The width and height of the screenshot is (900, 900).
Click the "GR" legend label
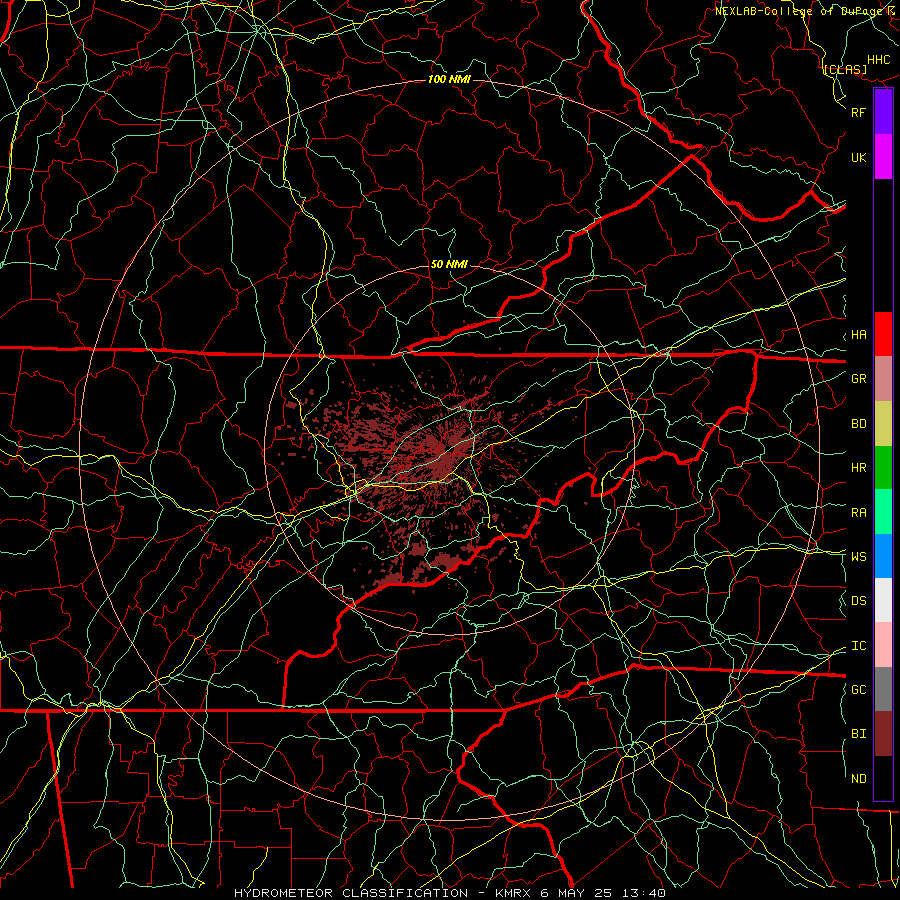tap(859, 379)
